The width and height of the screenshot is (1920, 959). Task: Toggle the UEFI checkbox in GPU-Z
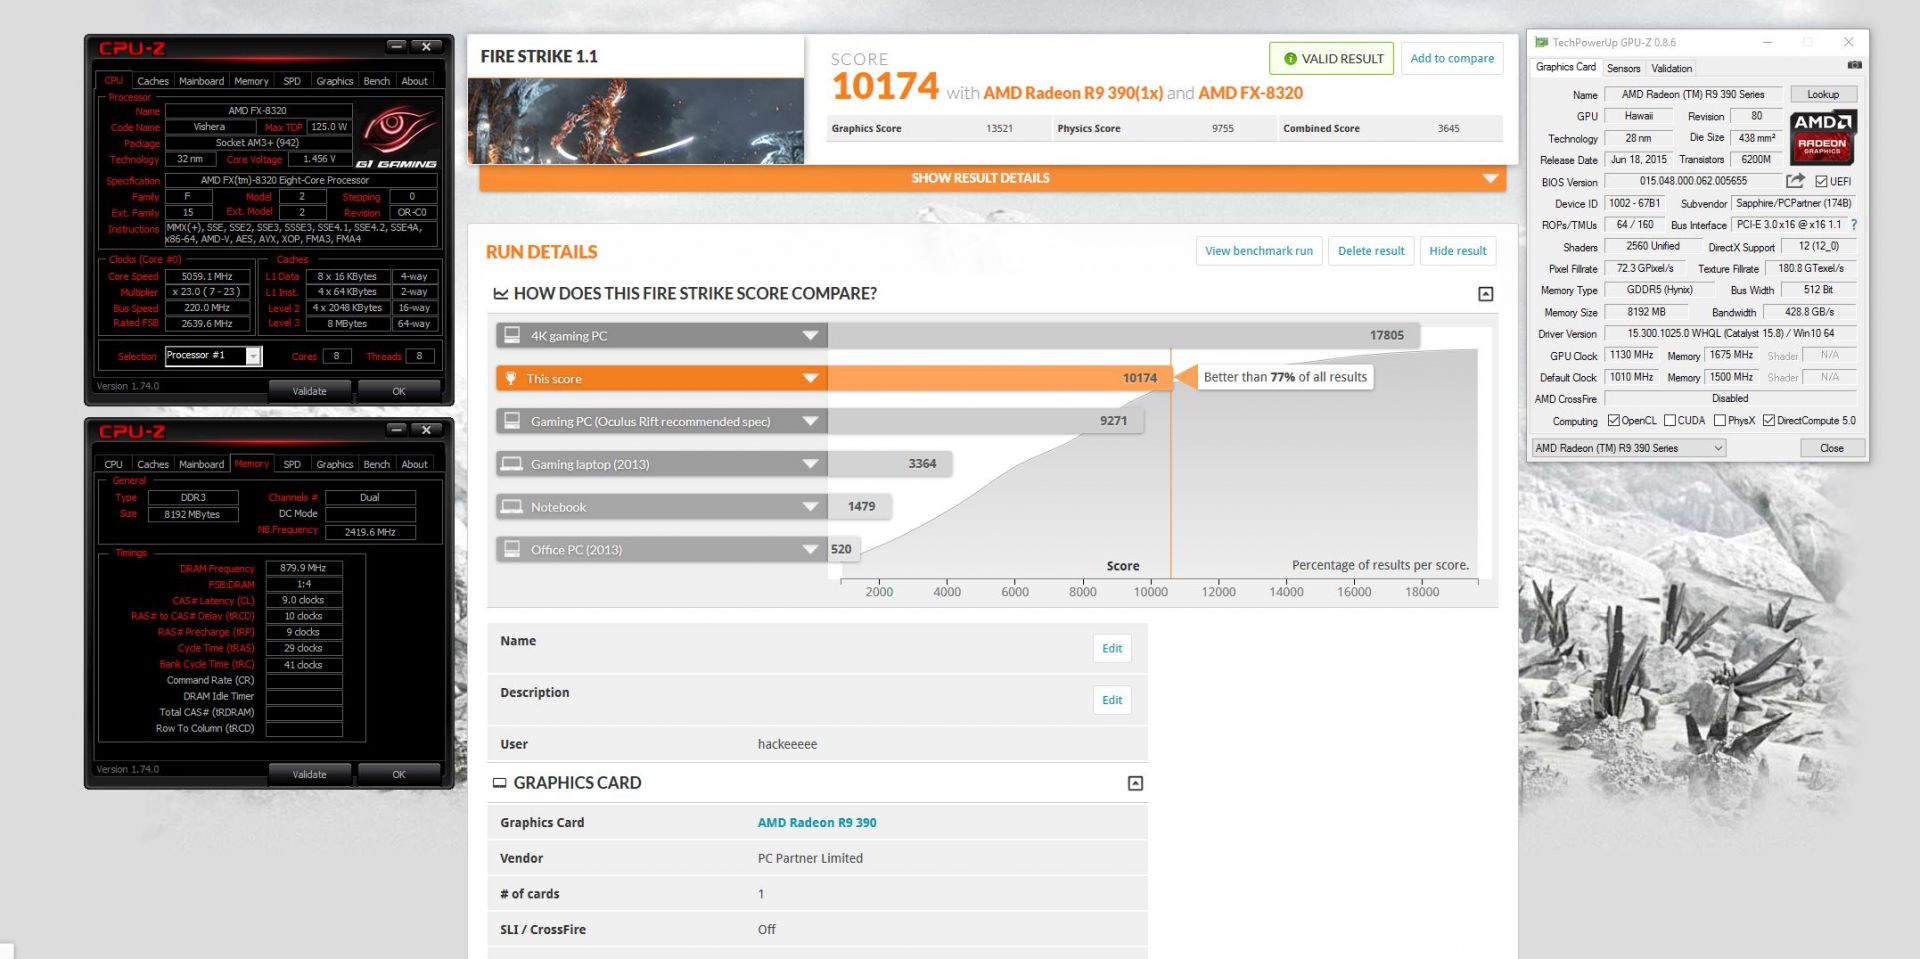click(1821, 181)
